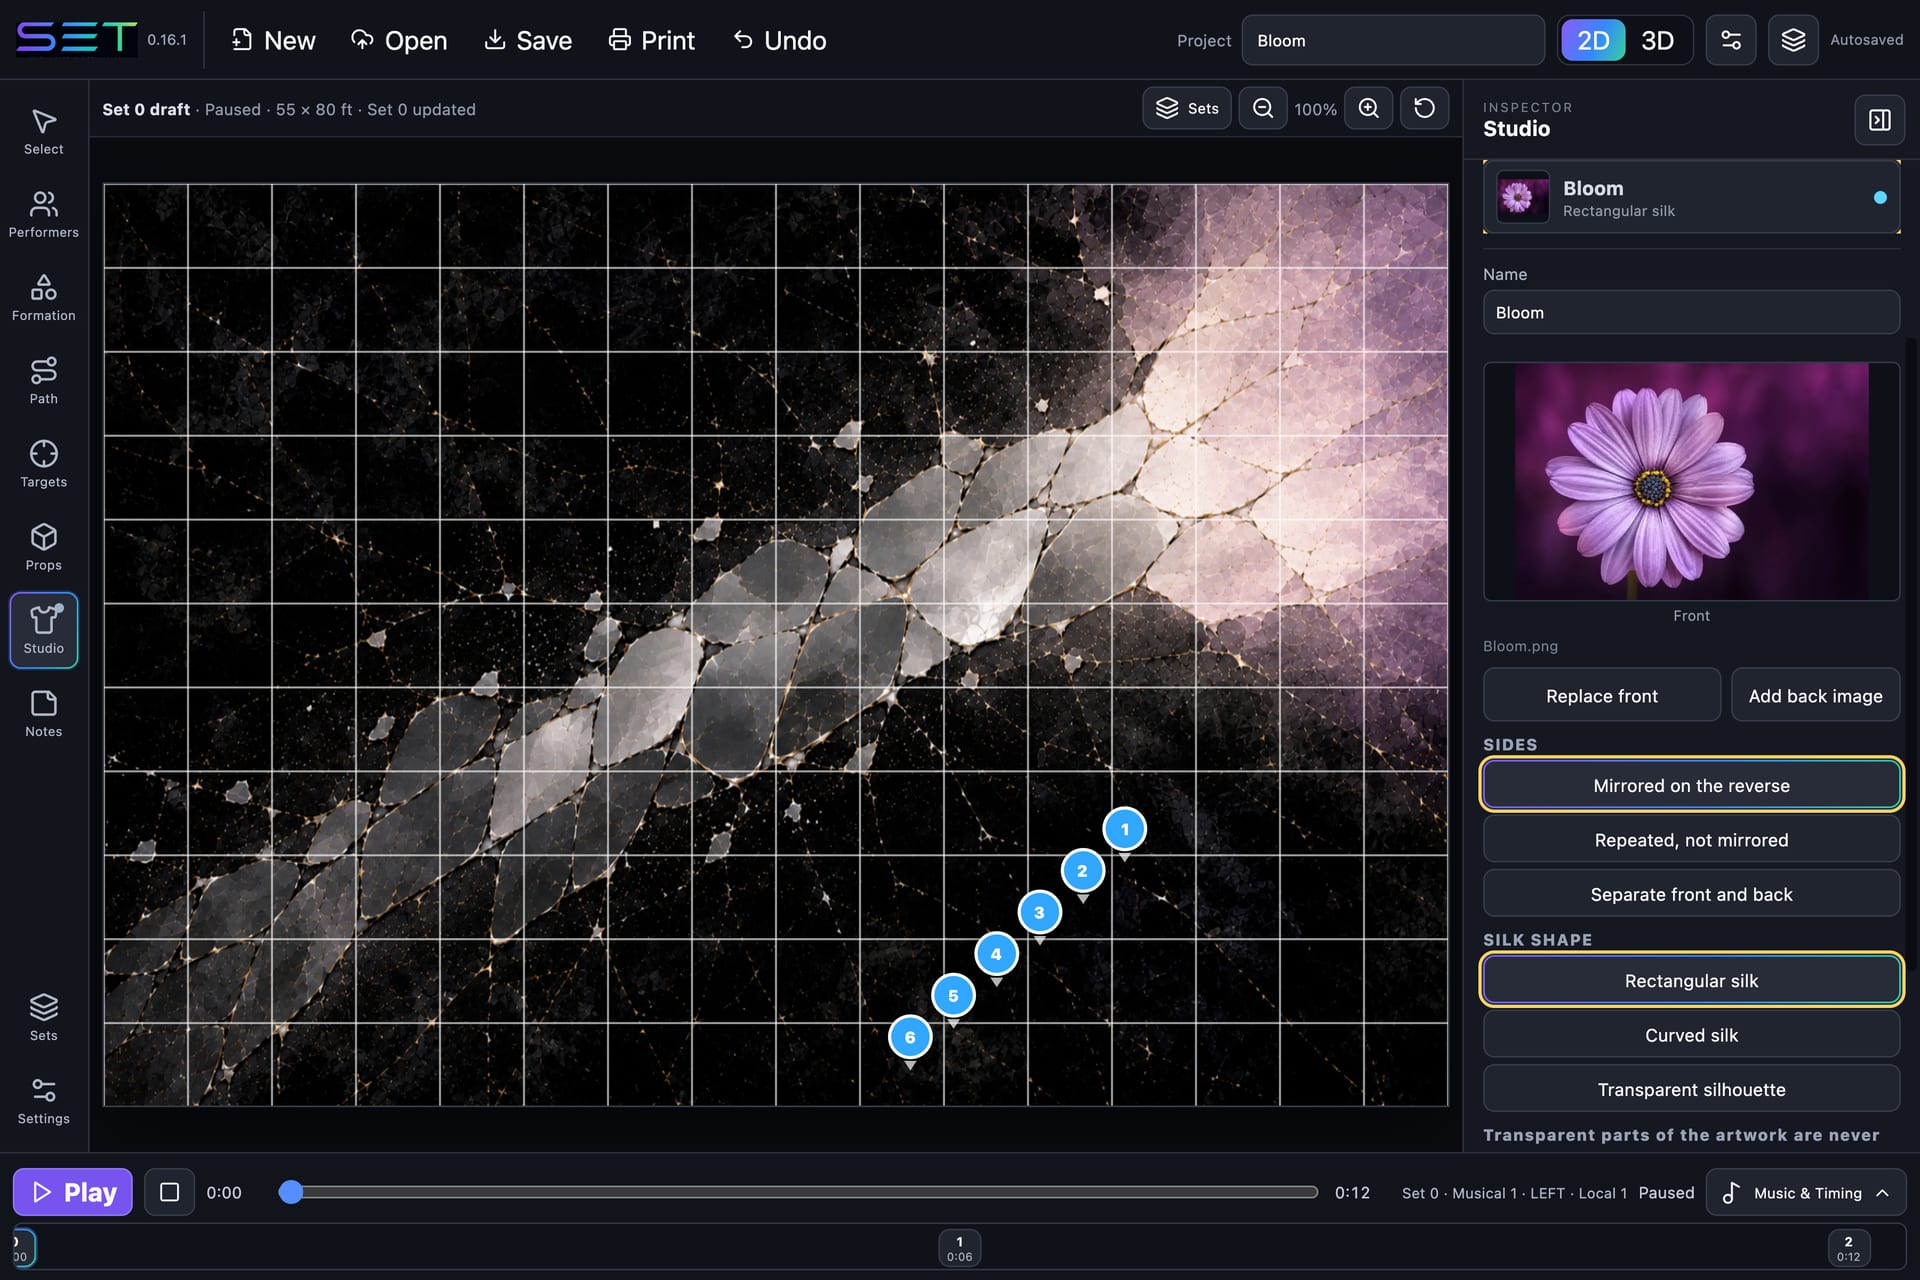Image resolution: width=1920 pixels, height=1280 pixels.
Task: Open the view options sliders icon
Action: point(1731,40)
